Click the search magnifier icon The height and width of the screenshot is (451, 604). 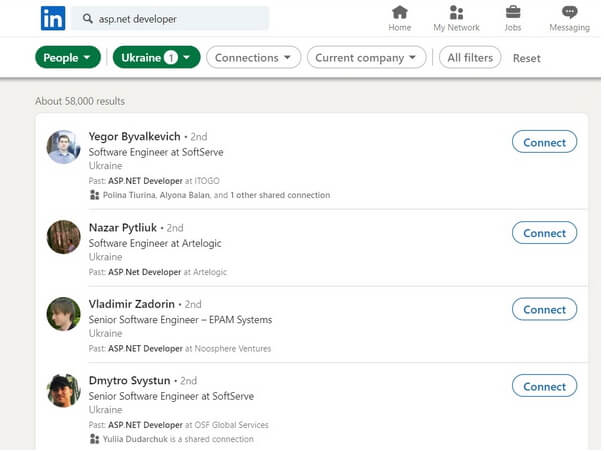click(87, 18)
